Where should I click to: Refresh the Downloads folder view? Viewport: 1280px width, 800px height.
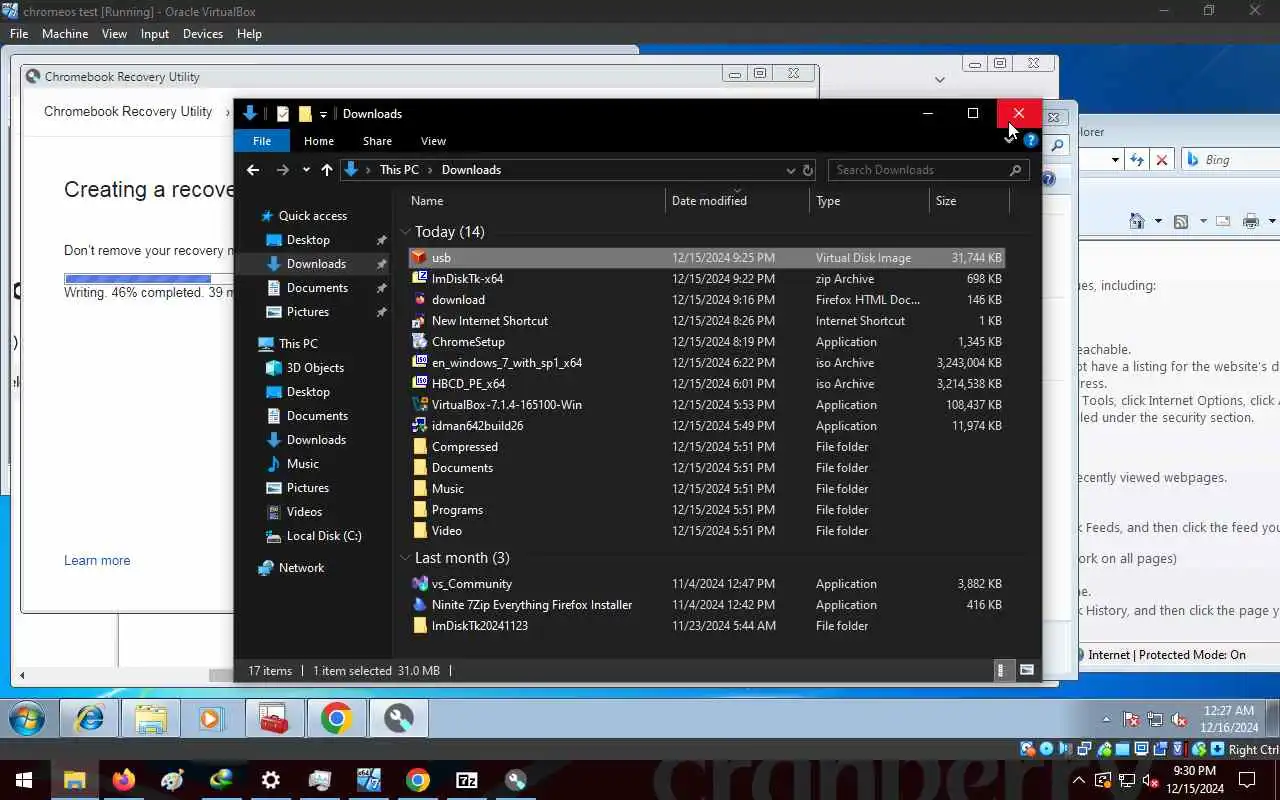tap(808, 170)
